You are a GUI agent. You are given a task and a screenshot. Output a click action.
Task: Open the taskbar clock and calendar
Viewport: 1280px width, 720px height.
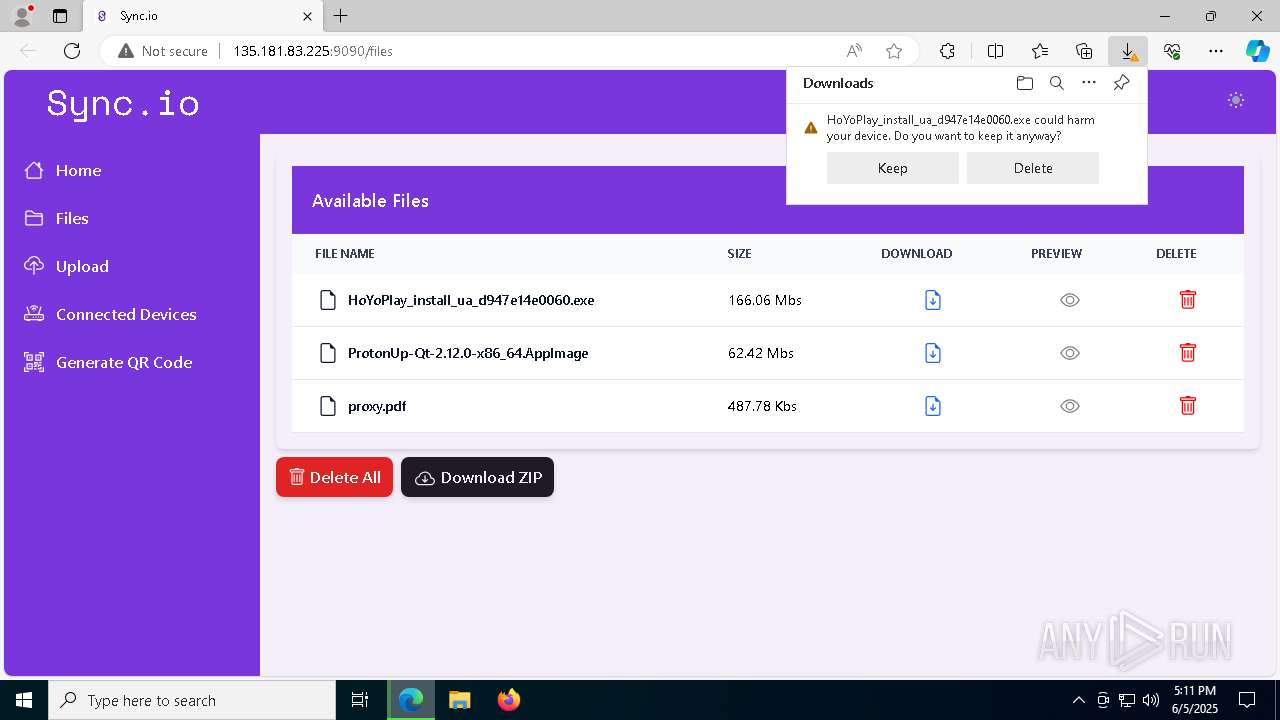[x=1195, y=700]
